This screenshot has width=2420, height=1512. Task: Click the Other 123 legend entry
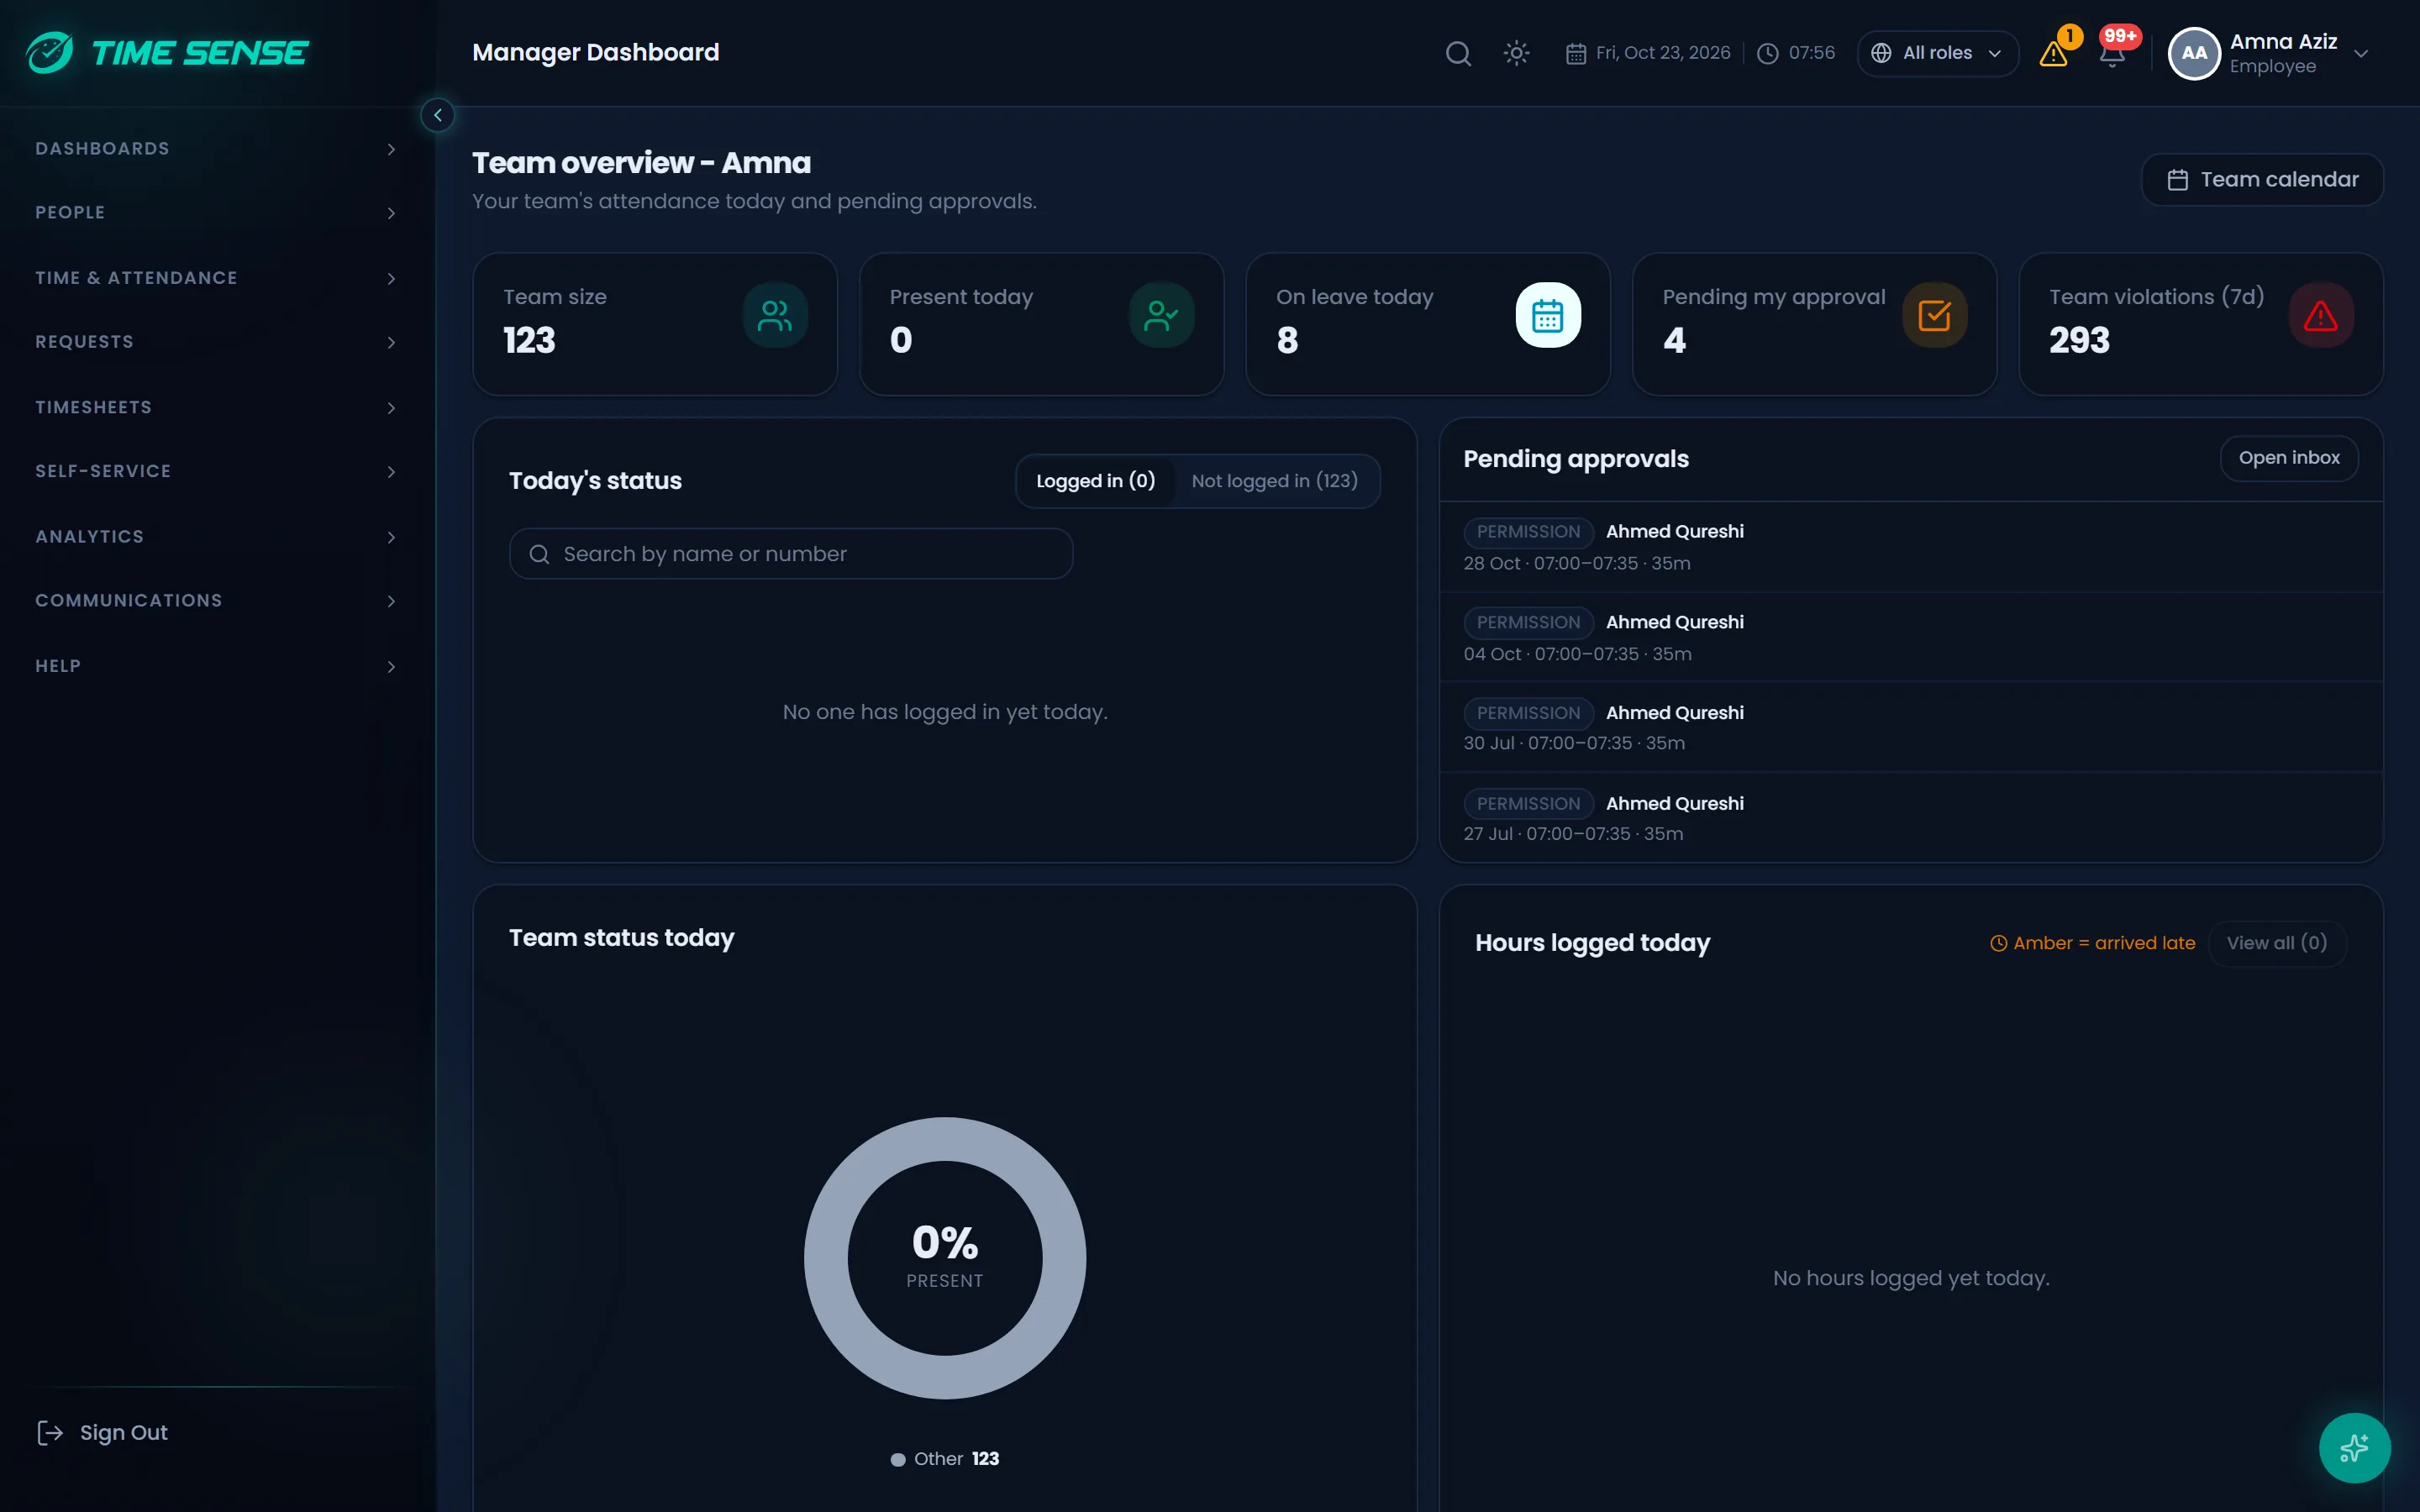click(945, 1459)
